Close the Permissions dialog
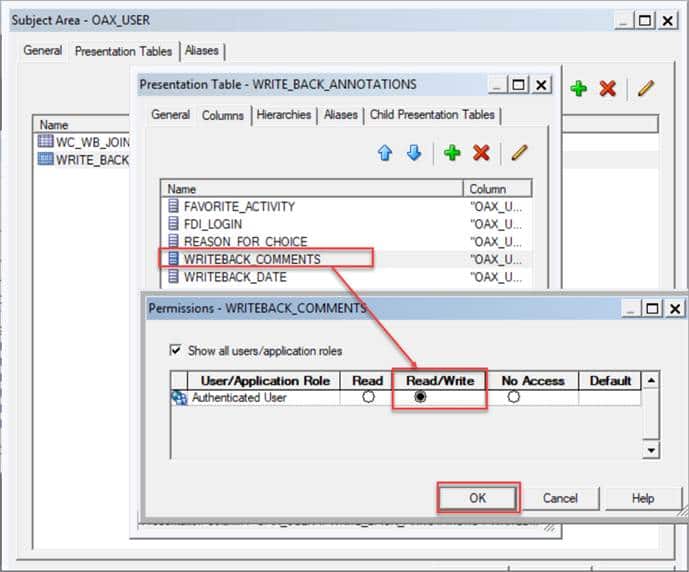Screen dimensions: 689x572 coord(674,309)
